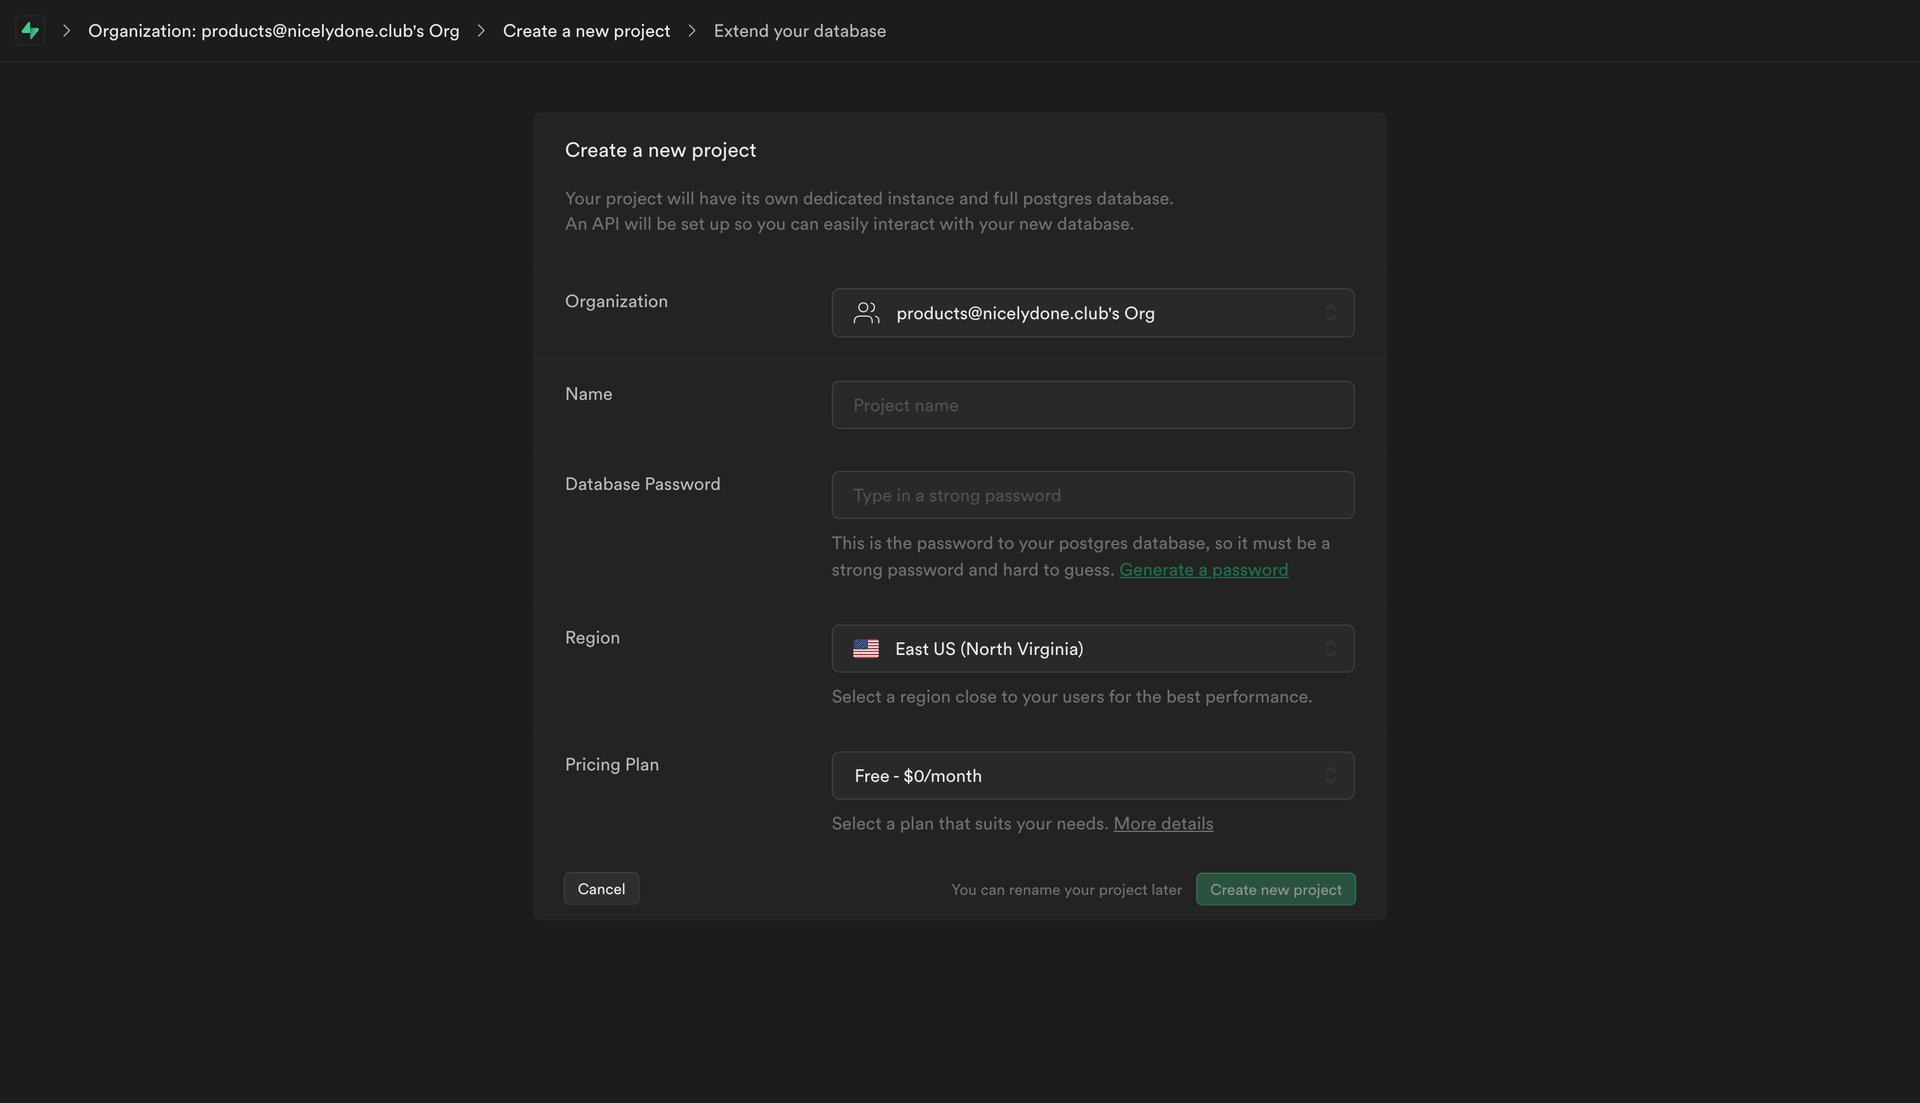The image size is (1920, 1103).
Task: Open the Organization dropdown
Action: (1092, 312)
